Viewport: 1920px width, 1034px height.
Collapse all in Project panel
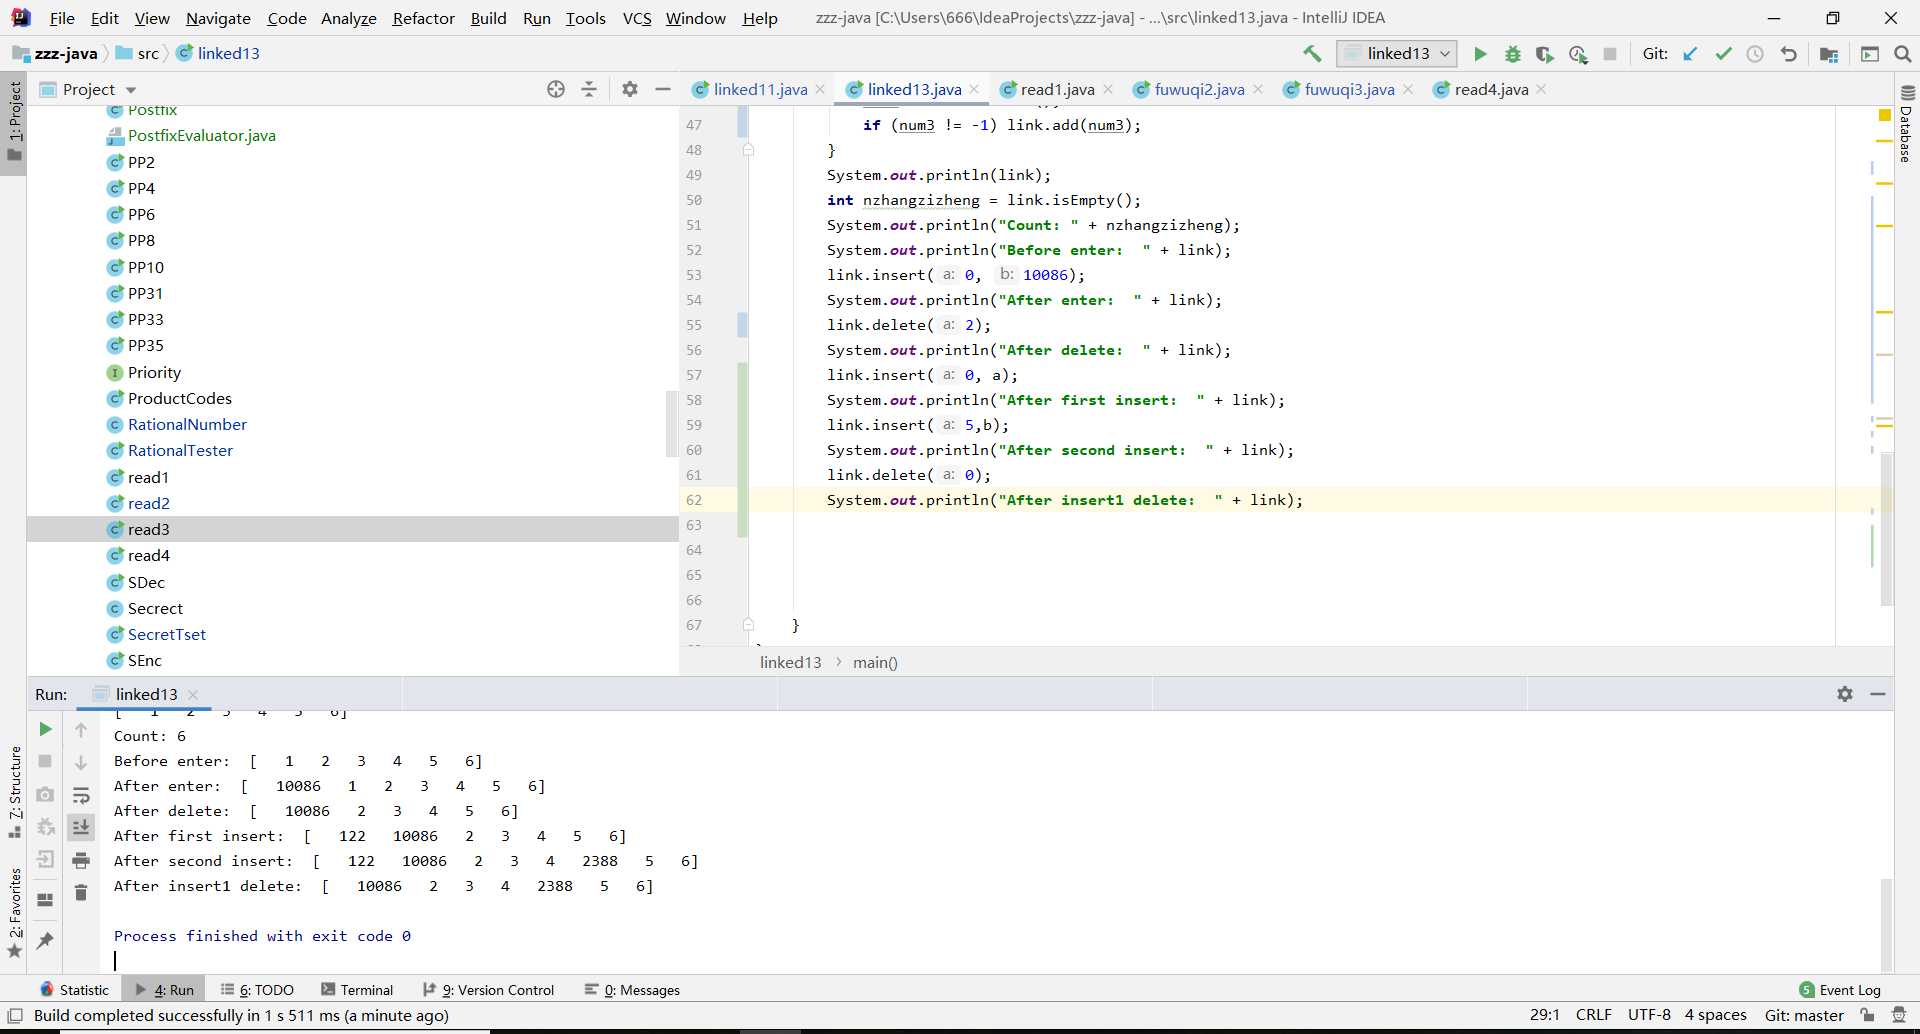coord(589,89)
